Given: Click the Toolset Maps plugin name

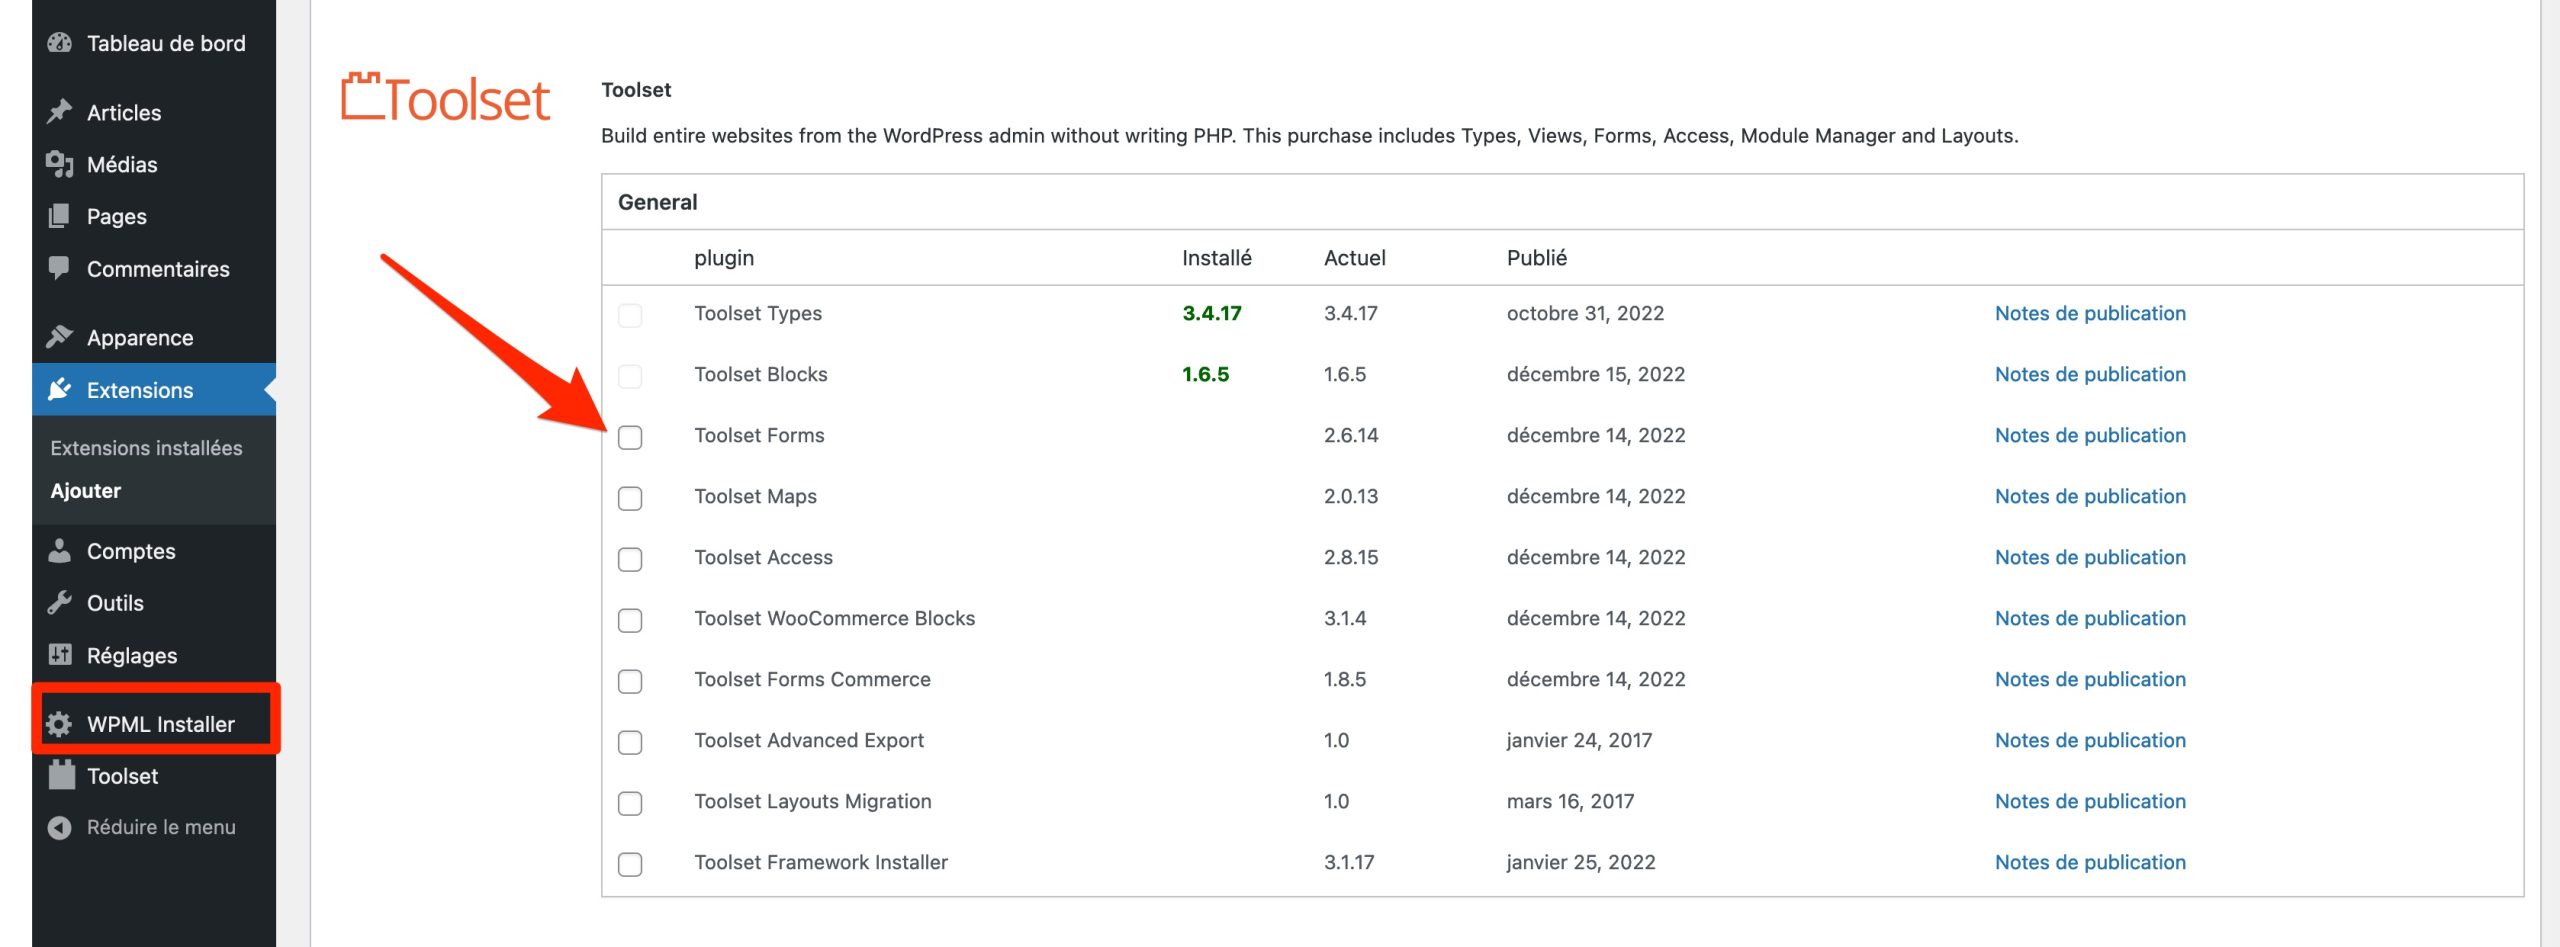Looking at the screenshot, I should tap(755, 496).
